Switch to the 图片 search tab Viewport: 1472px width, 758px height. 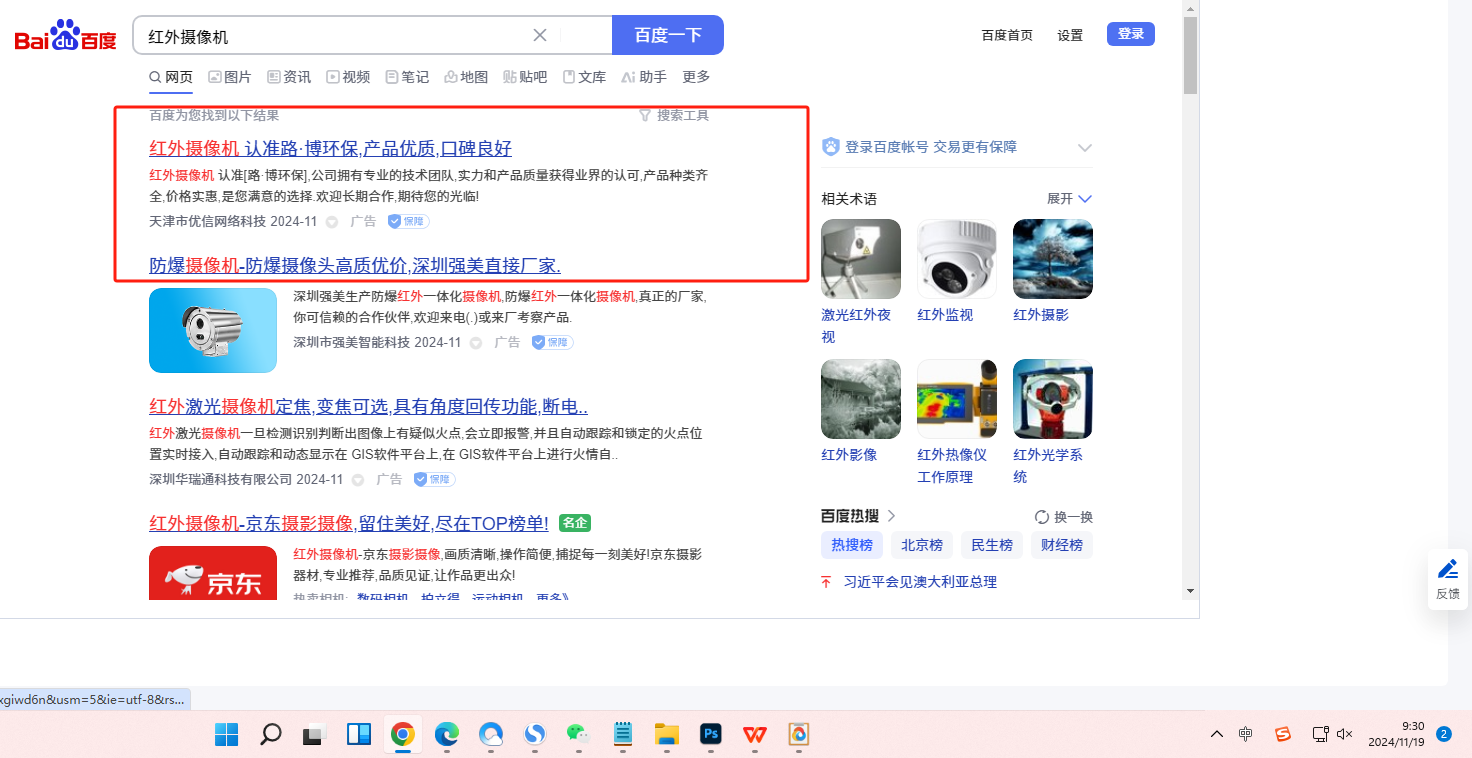pos(230,77)
